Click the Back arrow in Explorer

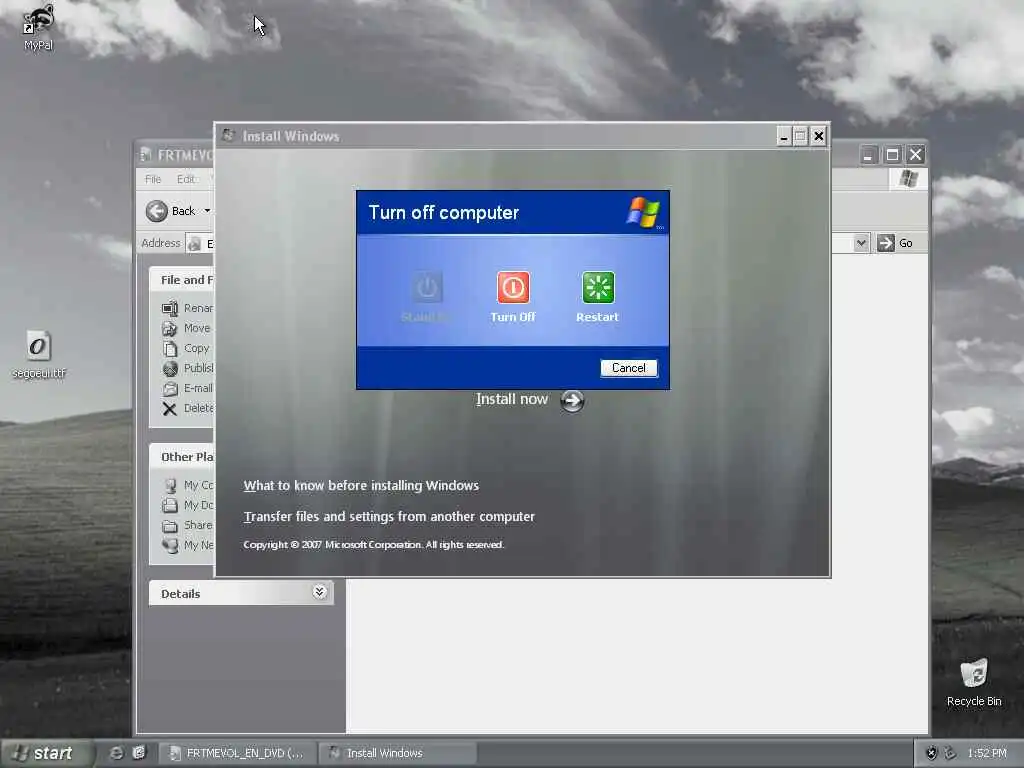click(157, 211)
